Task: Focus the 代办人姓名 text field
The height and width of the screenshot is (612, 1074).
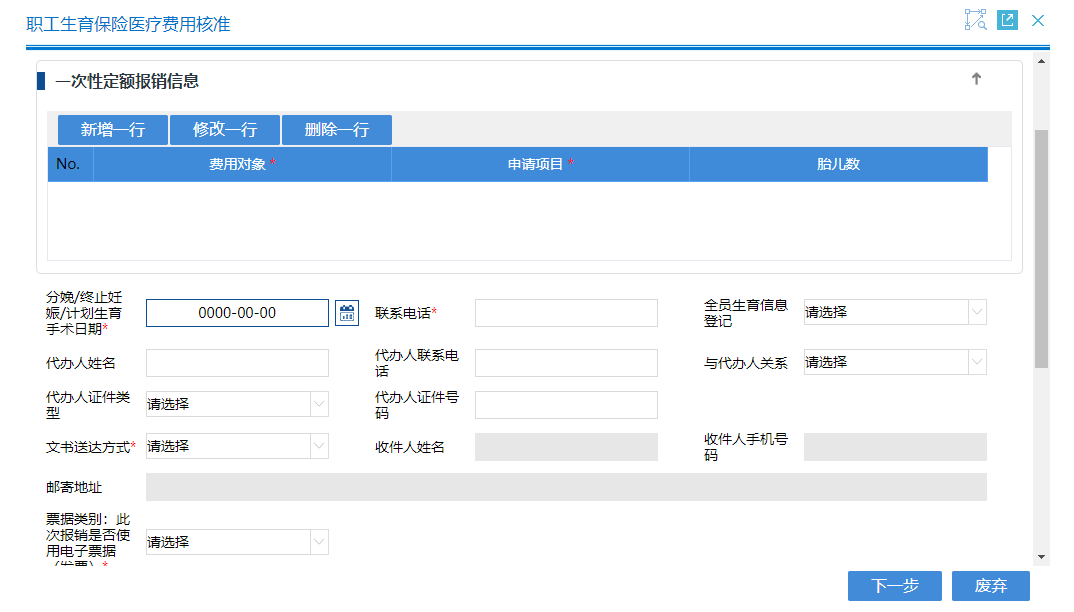Action: tap(237, 363)
